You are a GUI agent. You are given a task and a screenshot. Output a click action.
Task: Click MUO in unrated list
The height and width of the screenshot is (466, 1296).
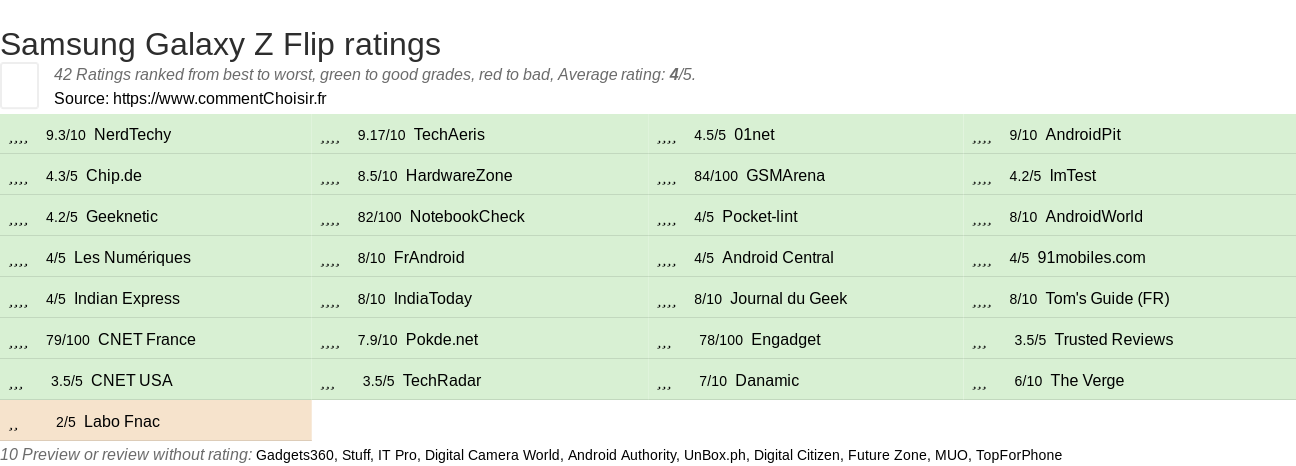click(952, 455)
